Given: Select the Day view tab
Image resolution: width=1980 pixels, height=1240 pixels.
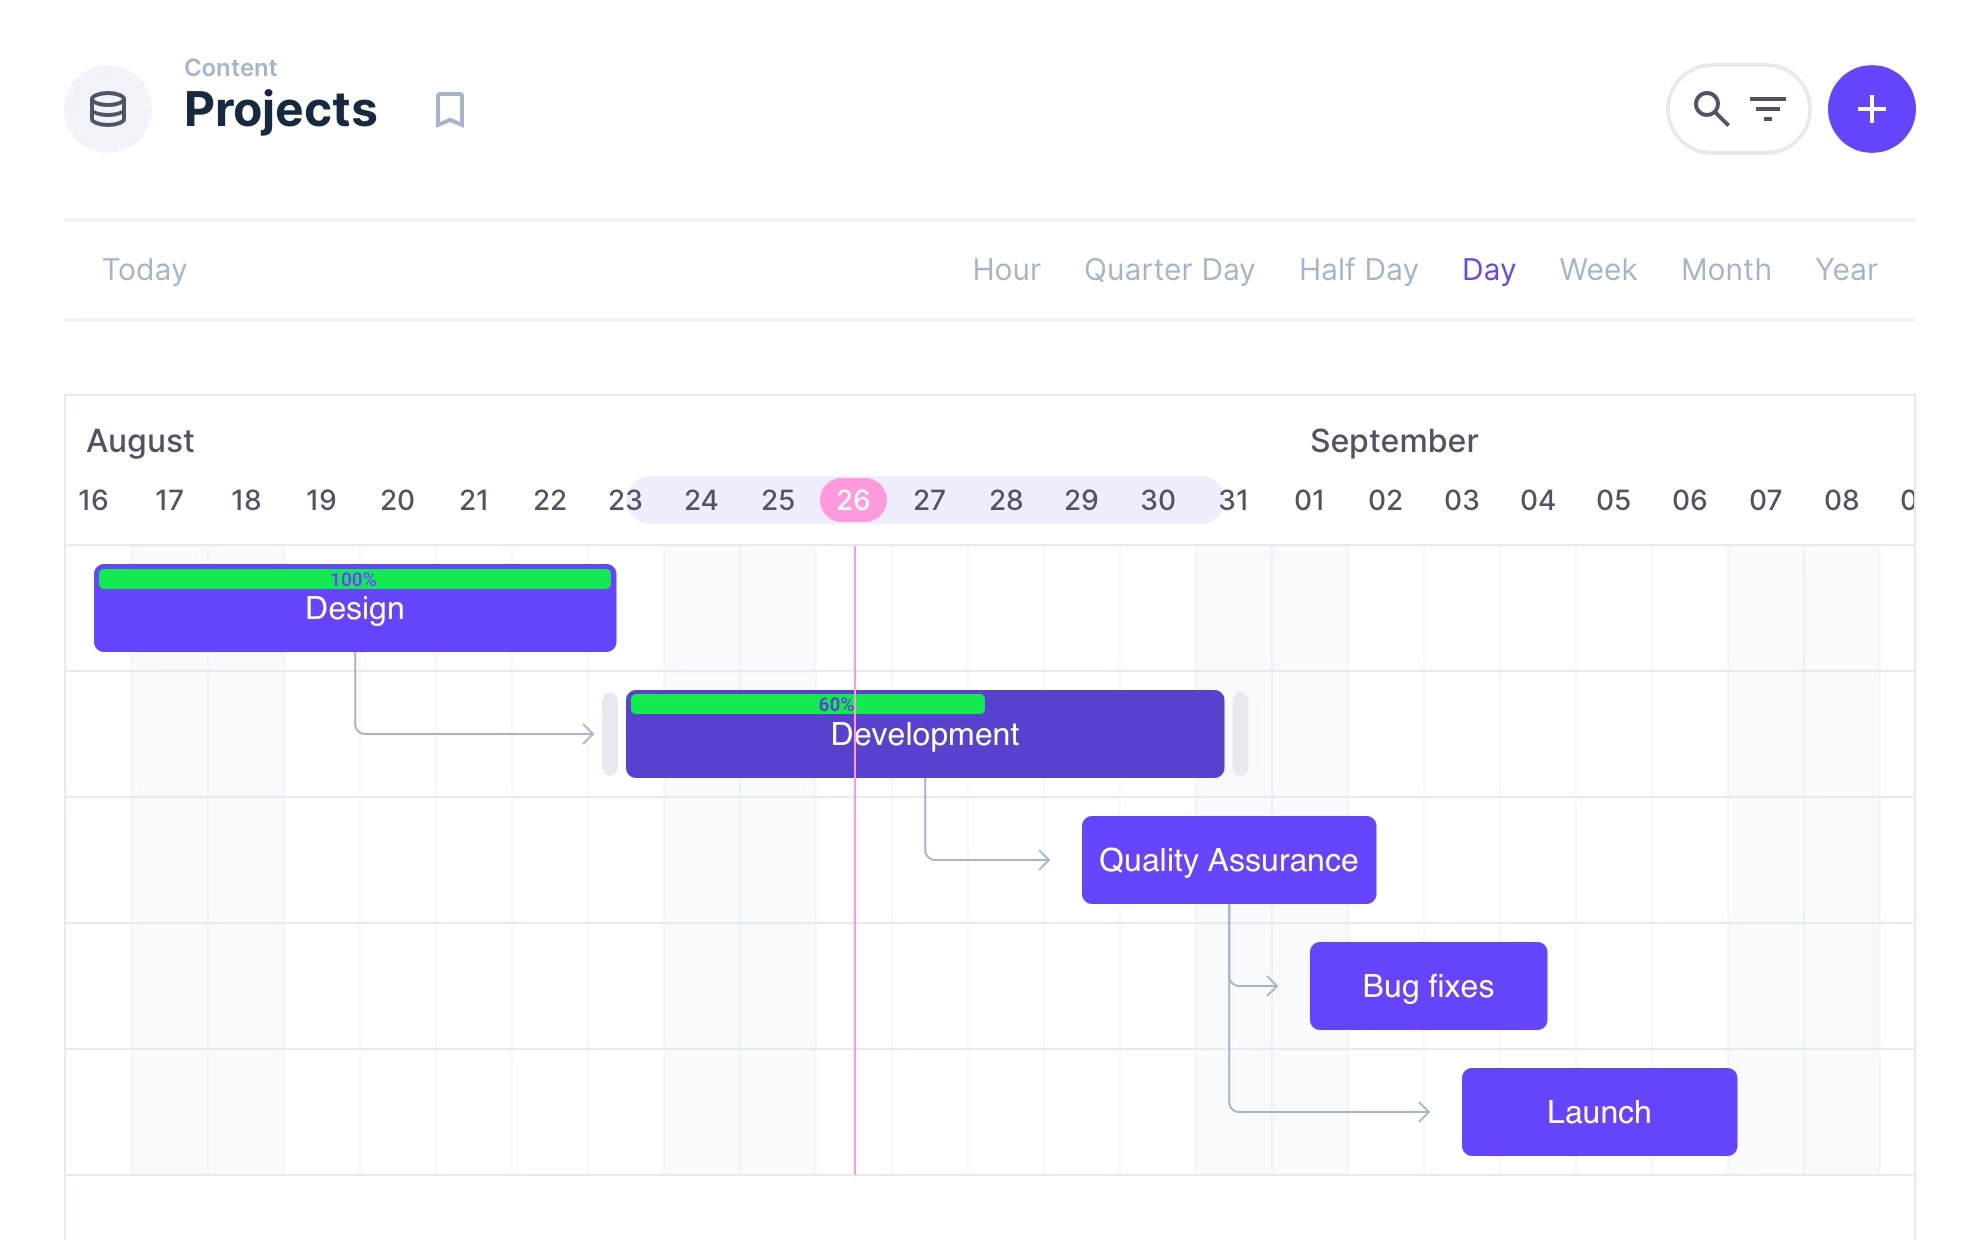Looking at the screenshot, I should (x=1488, y=270).
